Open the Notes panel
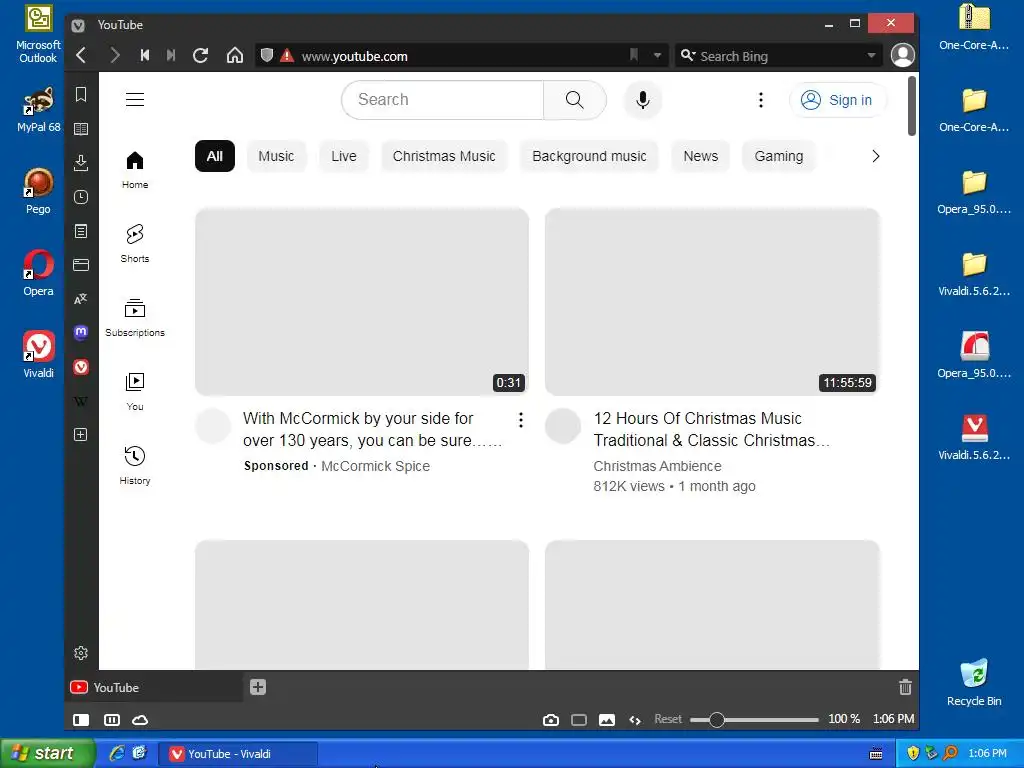This screenshot has height=768, width=1024. click(x=81, y=231)
